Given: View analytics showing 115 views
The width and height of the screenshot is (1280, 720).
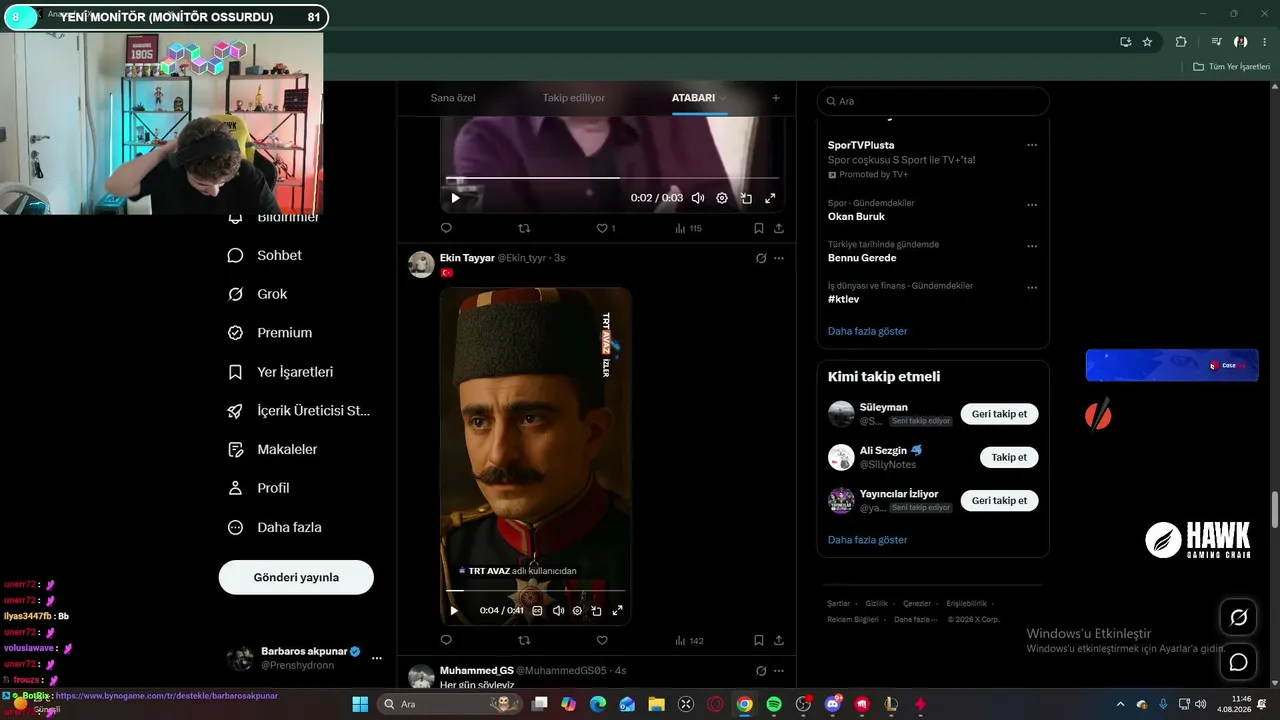Looking at the screenshot, I should (688, 228).
